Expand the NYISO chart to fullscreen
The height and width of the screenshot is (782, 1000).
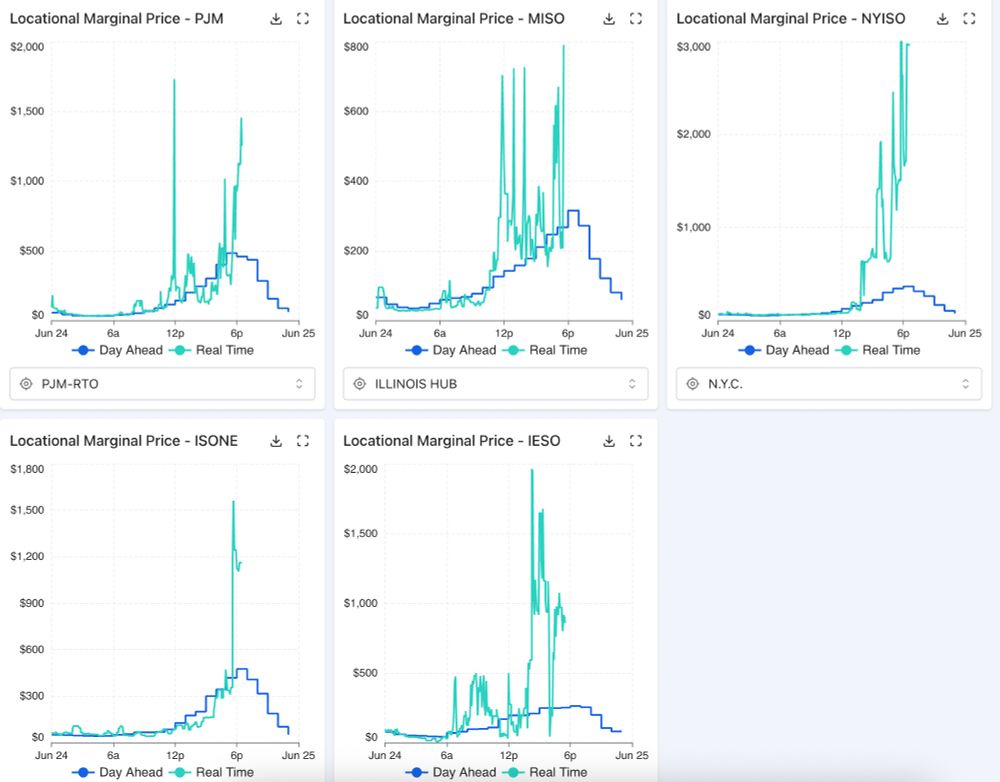[x=970, y=18]
